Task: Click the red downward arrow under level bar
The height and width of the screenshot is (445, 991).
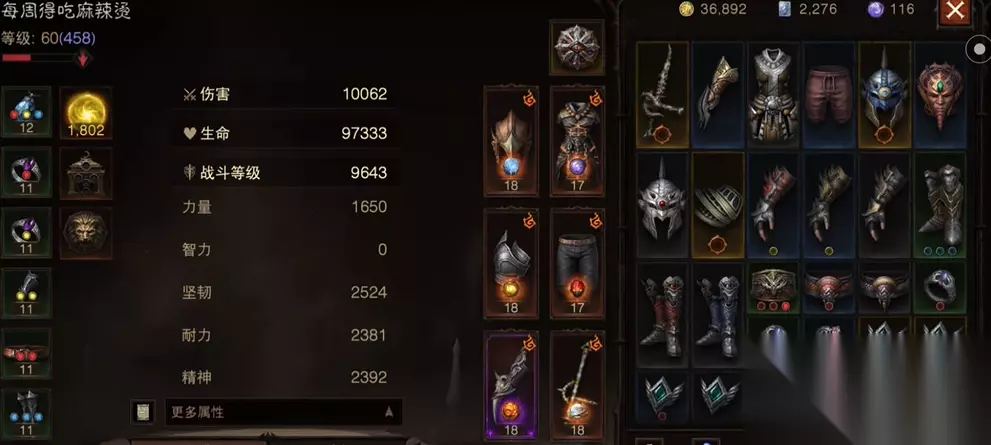Action: (83, 59)
